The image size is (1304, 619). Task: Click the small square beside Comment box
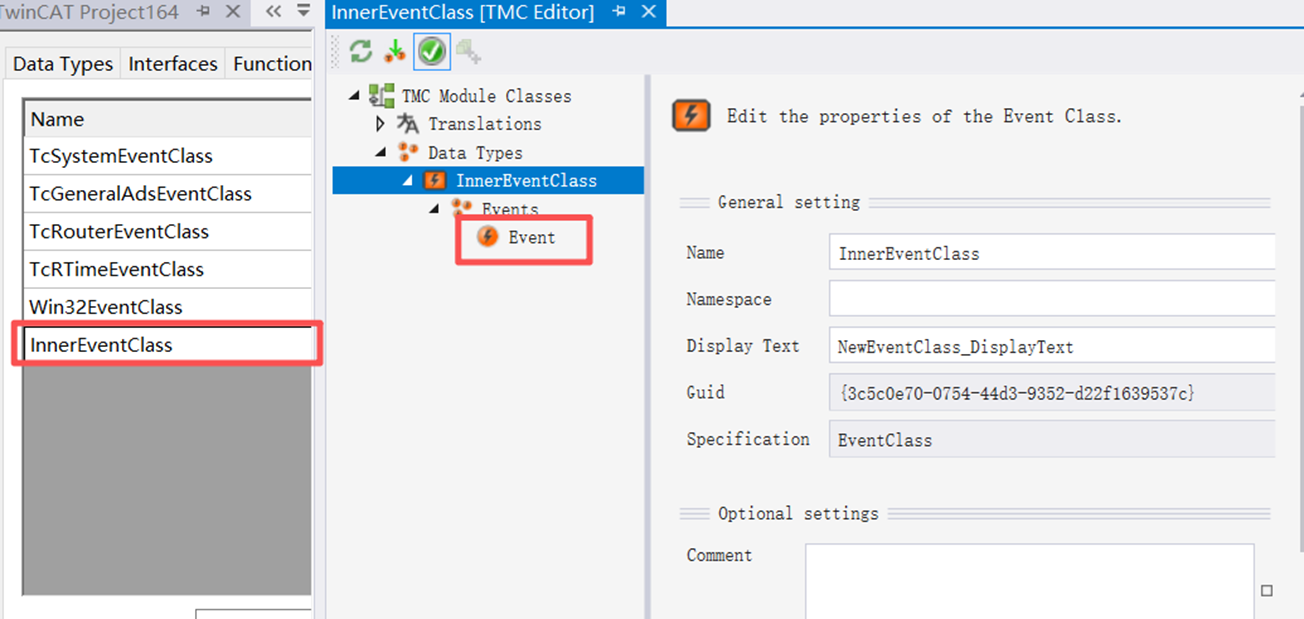pos(1267,591)
